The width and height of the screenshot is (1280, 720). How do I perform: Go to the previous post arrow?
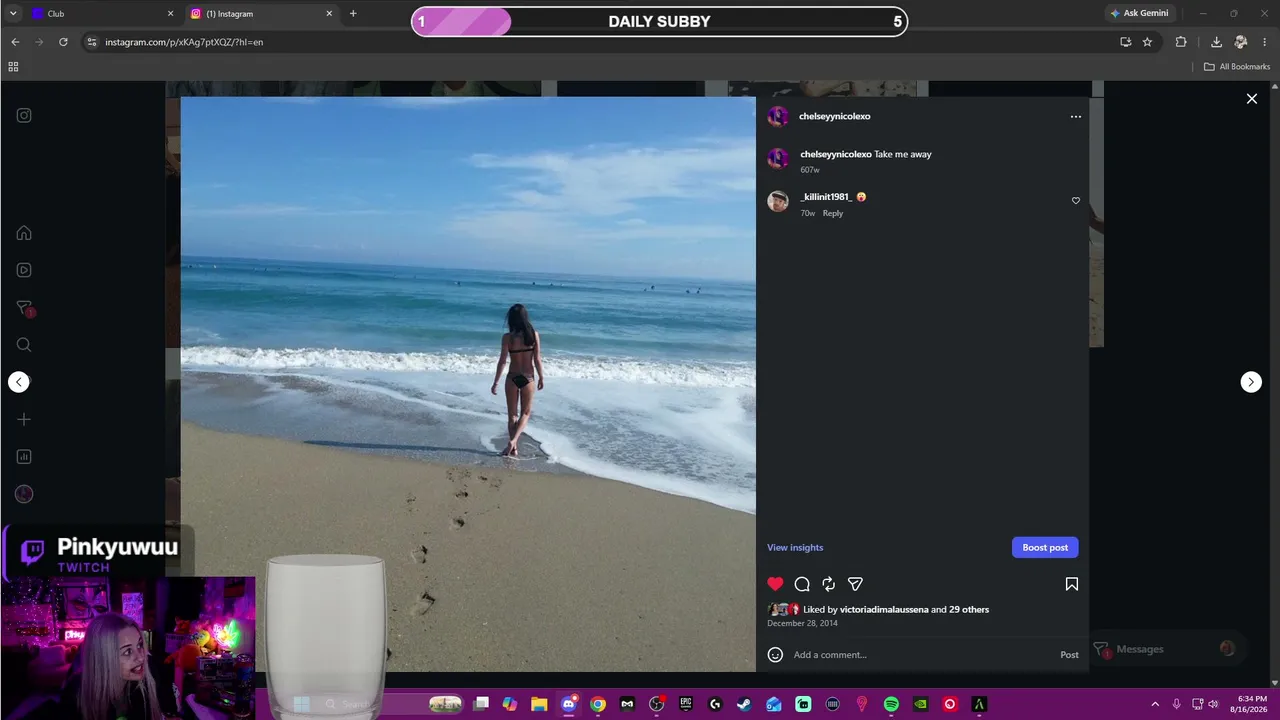19,382
